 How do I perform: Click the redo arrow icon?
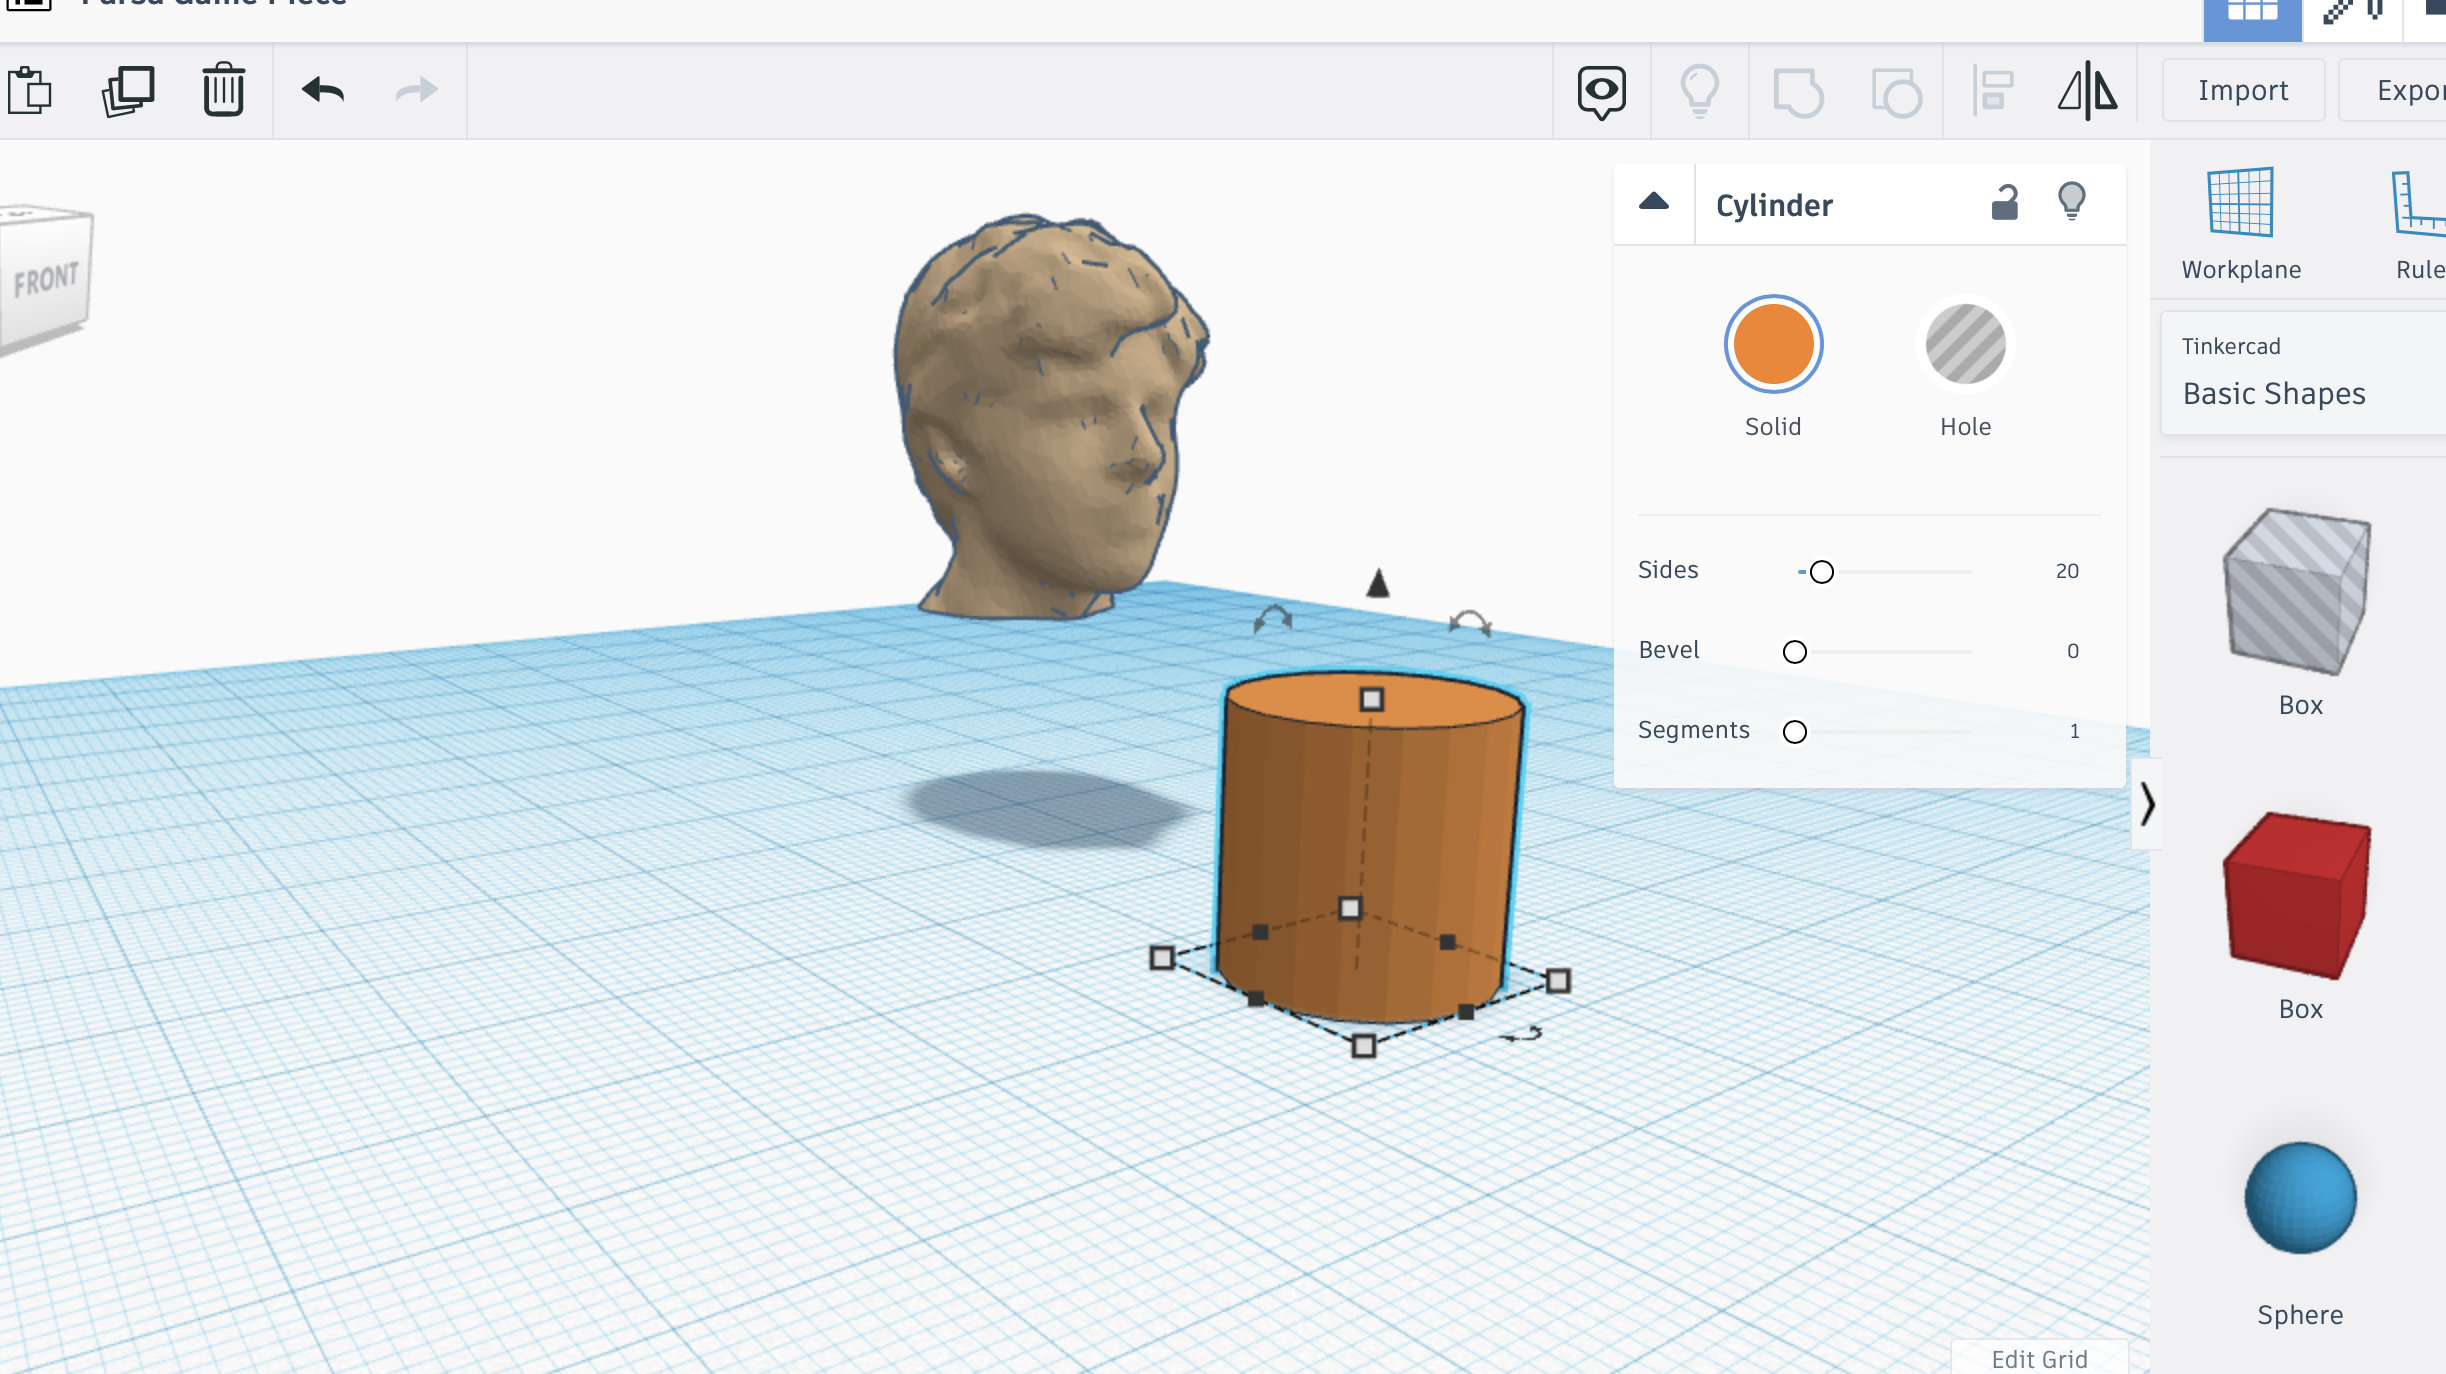click(x=416, y=91)
